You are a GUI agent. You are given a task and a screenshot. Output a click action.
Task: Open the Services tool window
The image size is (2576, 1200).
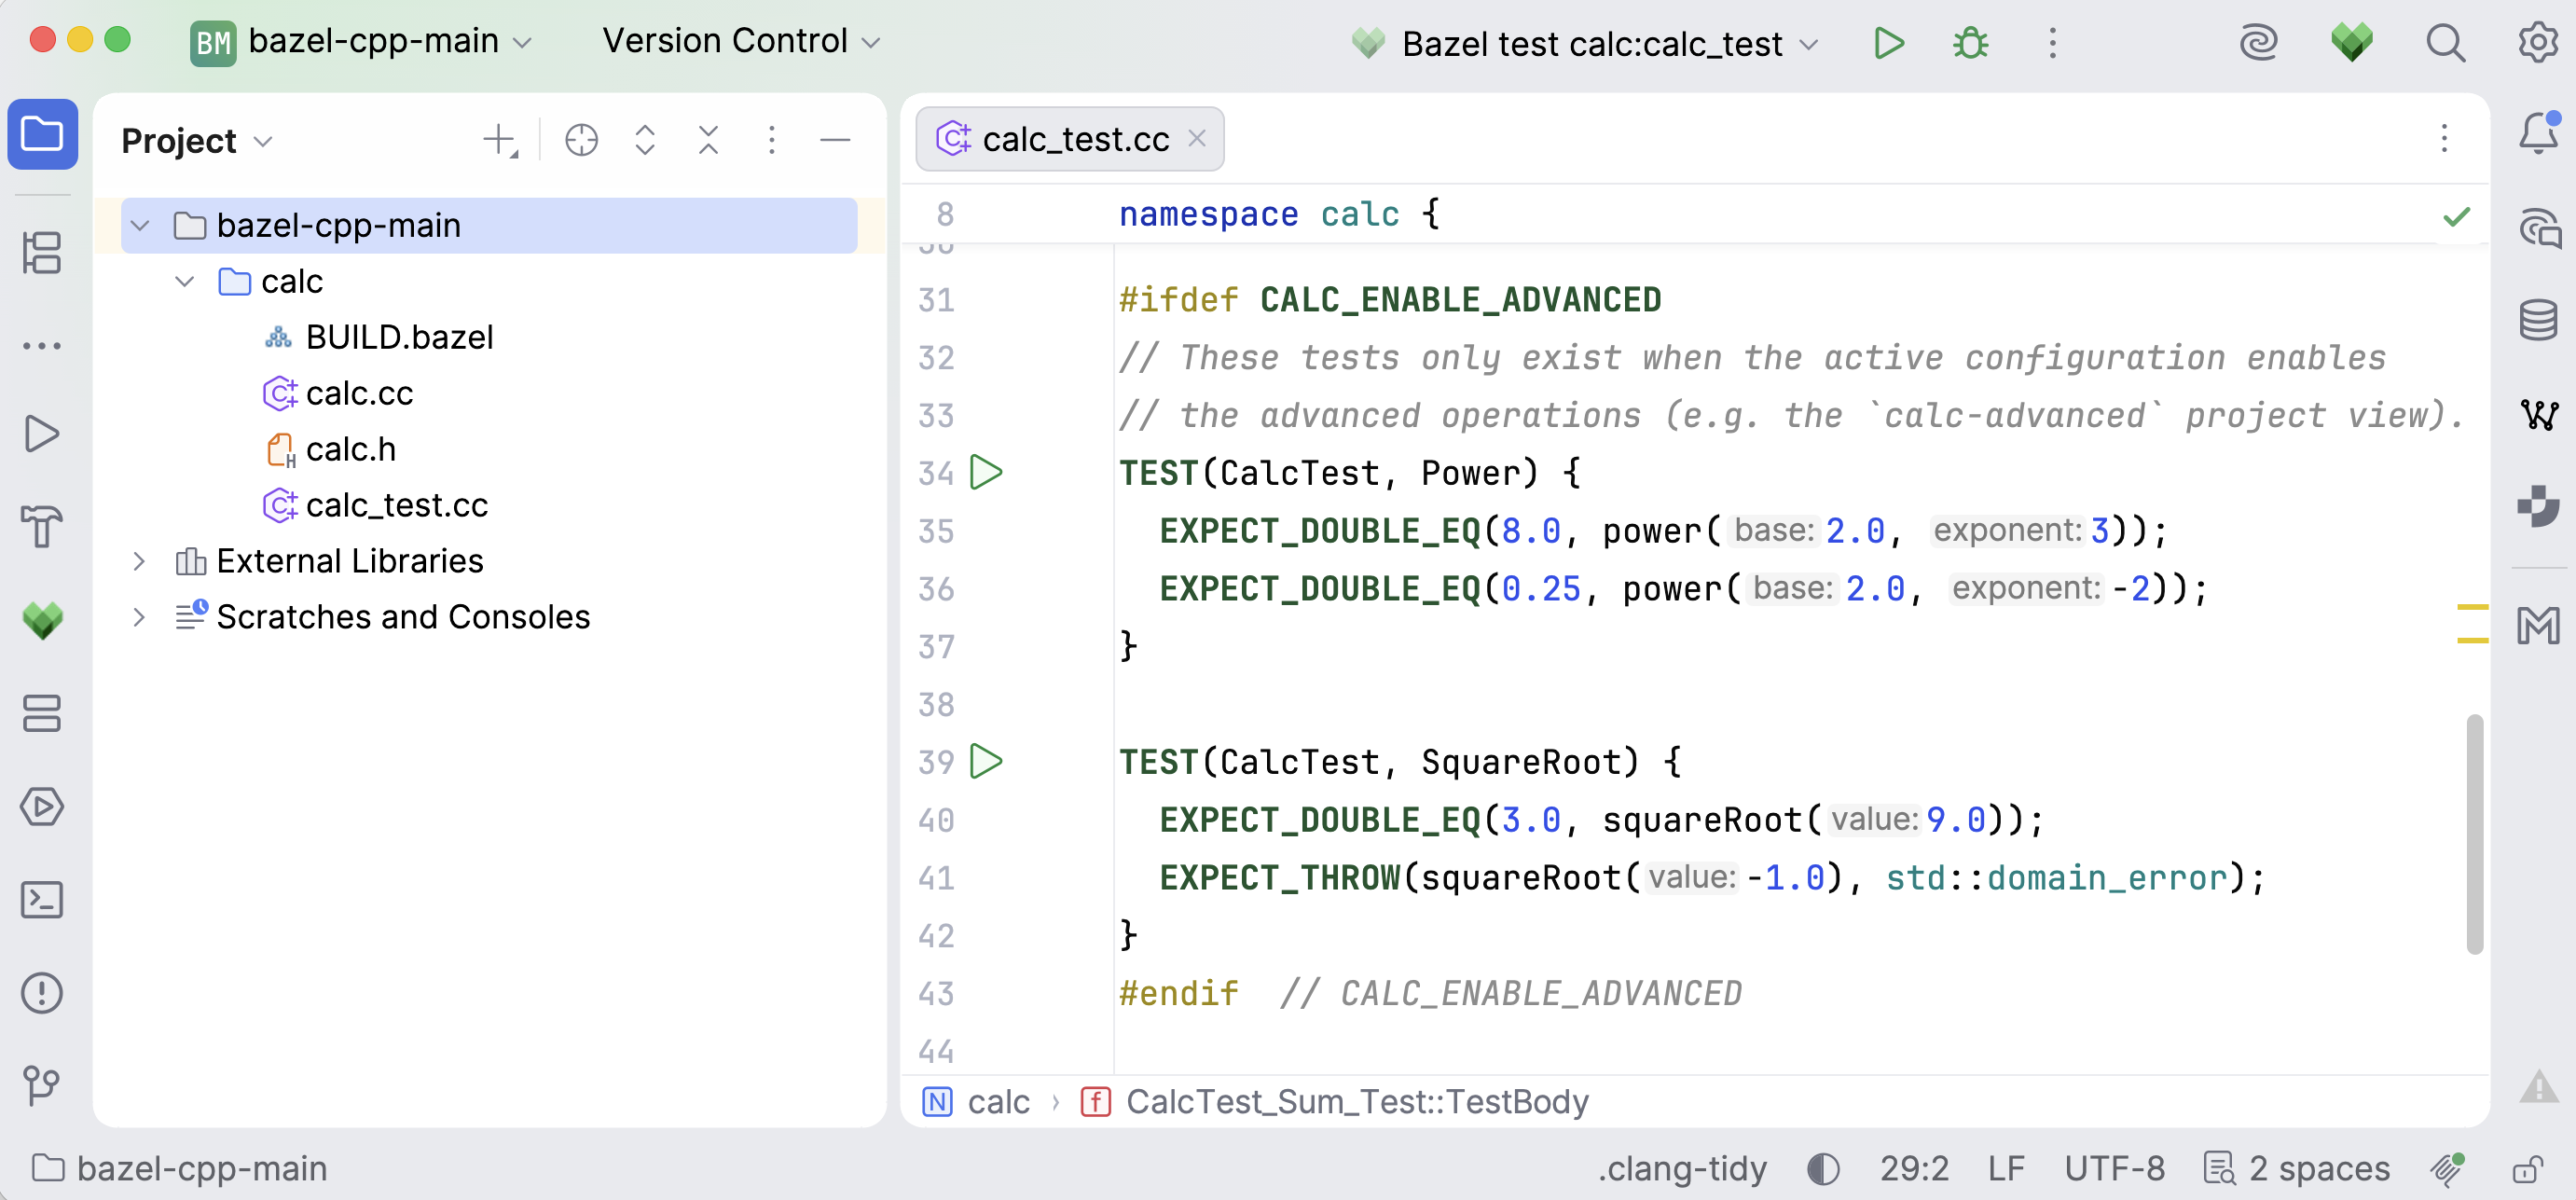pos(42,713)
